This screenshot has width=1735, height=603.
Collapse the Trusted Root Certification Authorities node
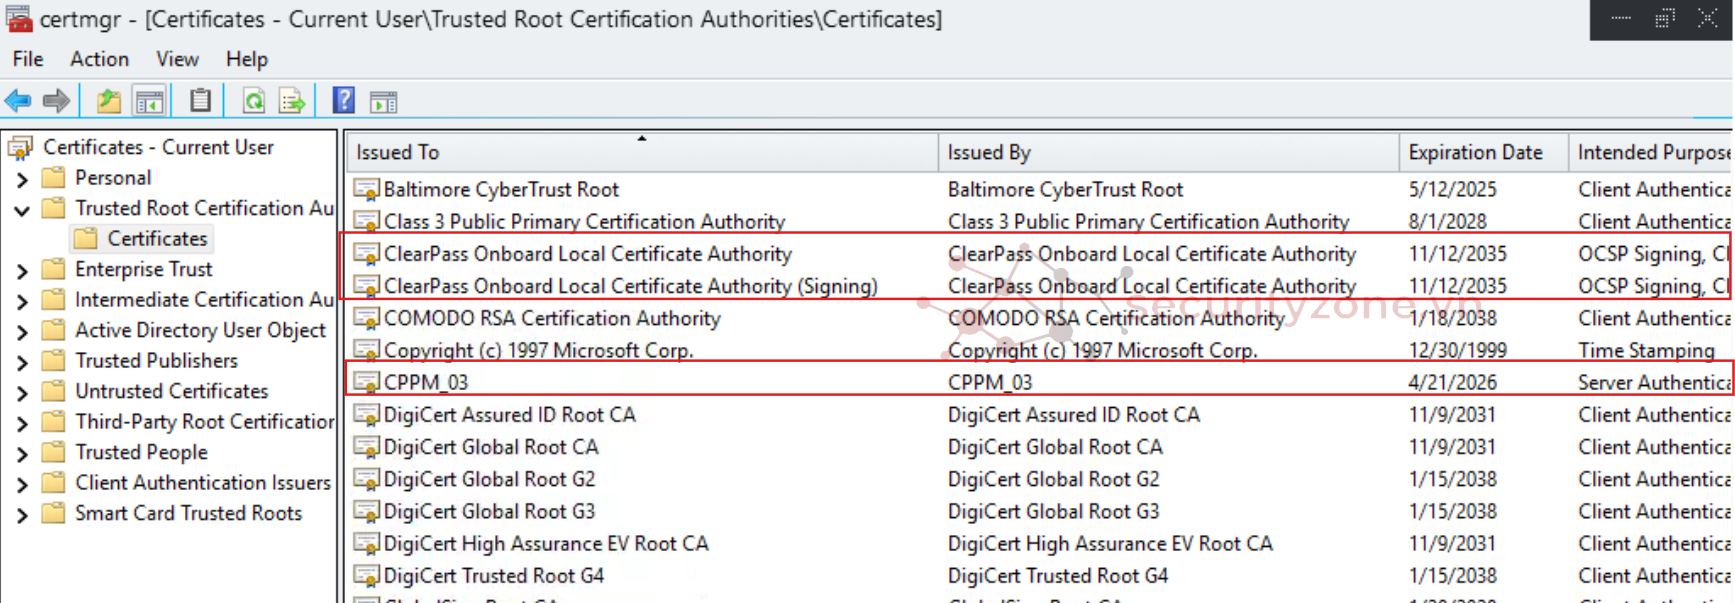[x=22, y=210]
